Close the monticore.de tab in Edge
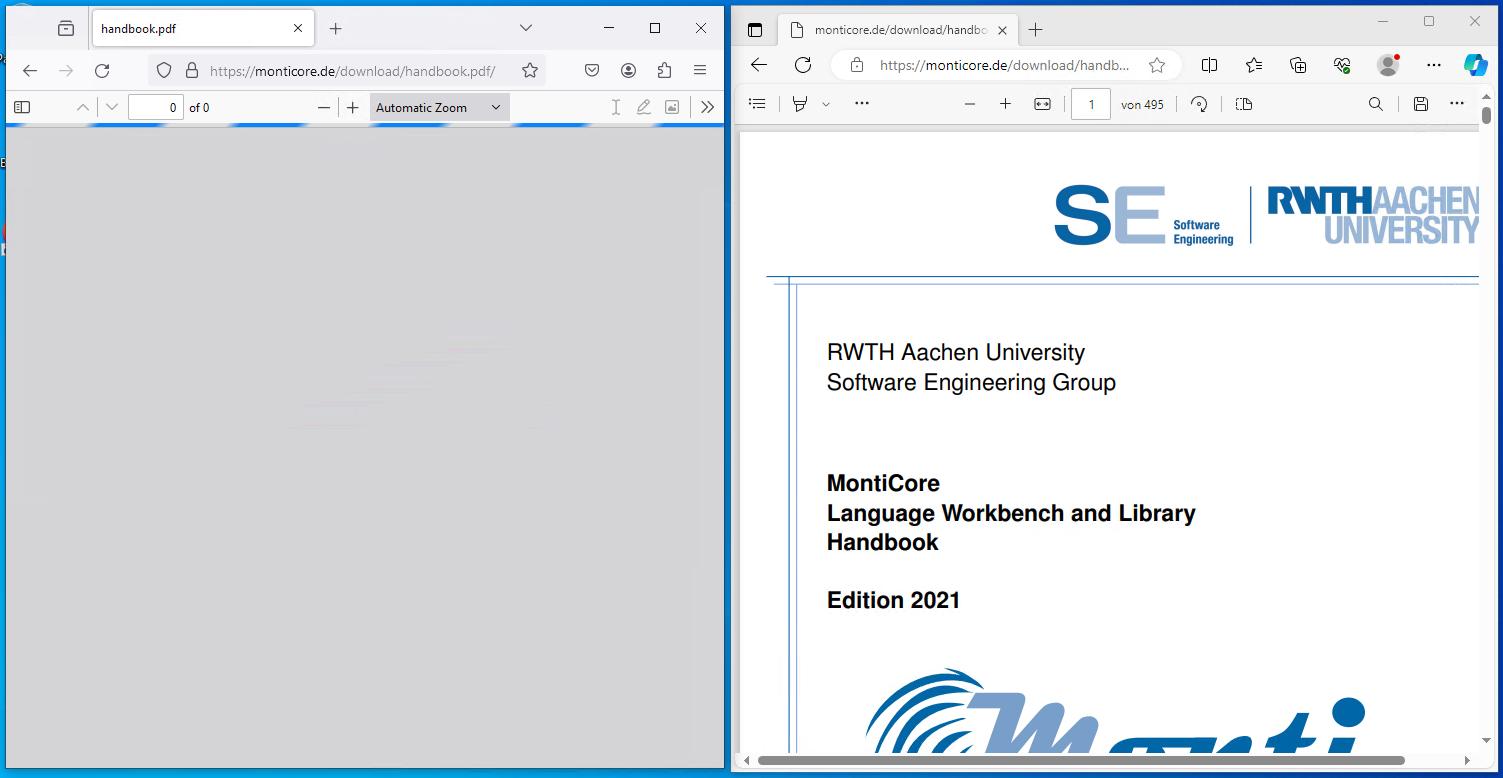 [x=1002, y=30]
